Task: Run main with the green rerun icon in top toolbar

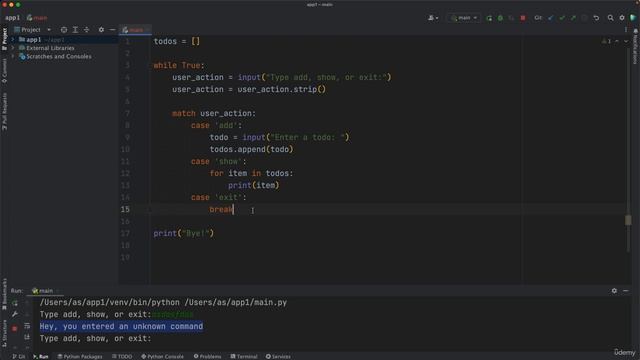Action: tap(489, 18)
